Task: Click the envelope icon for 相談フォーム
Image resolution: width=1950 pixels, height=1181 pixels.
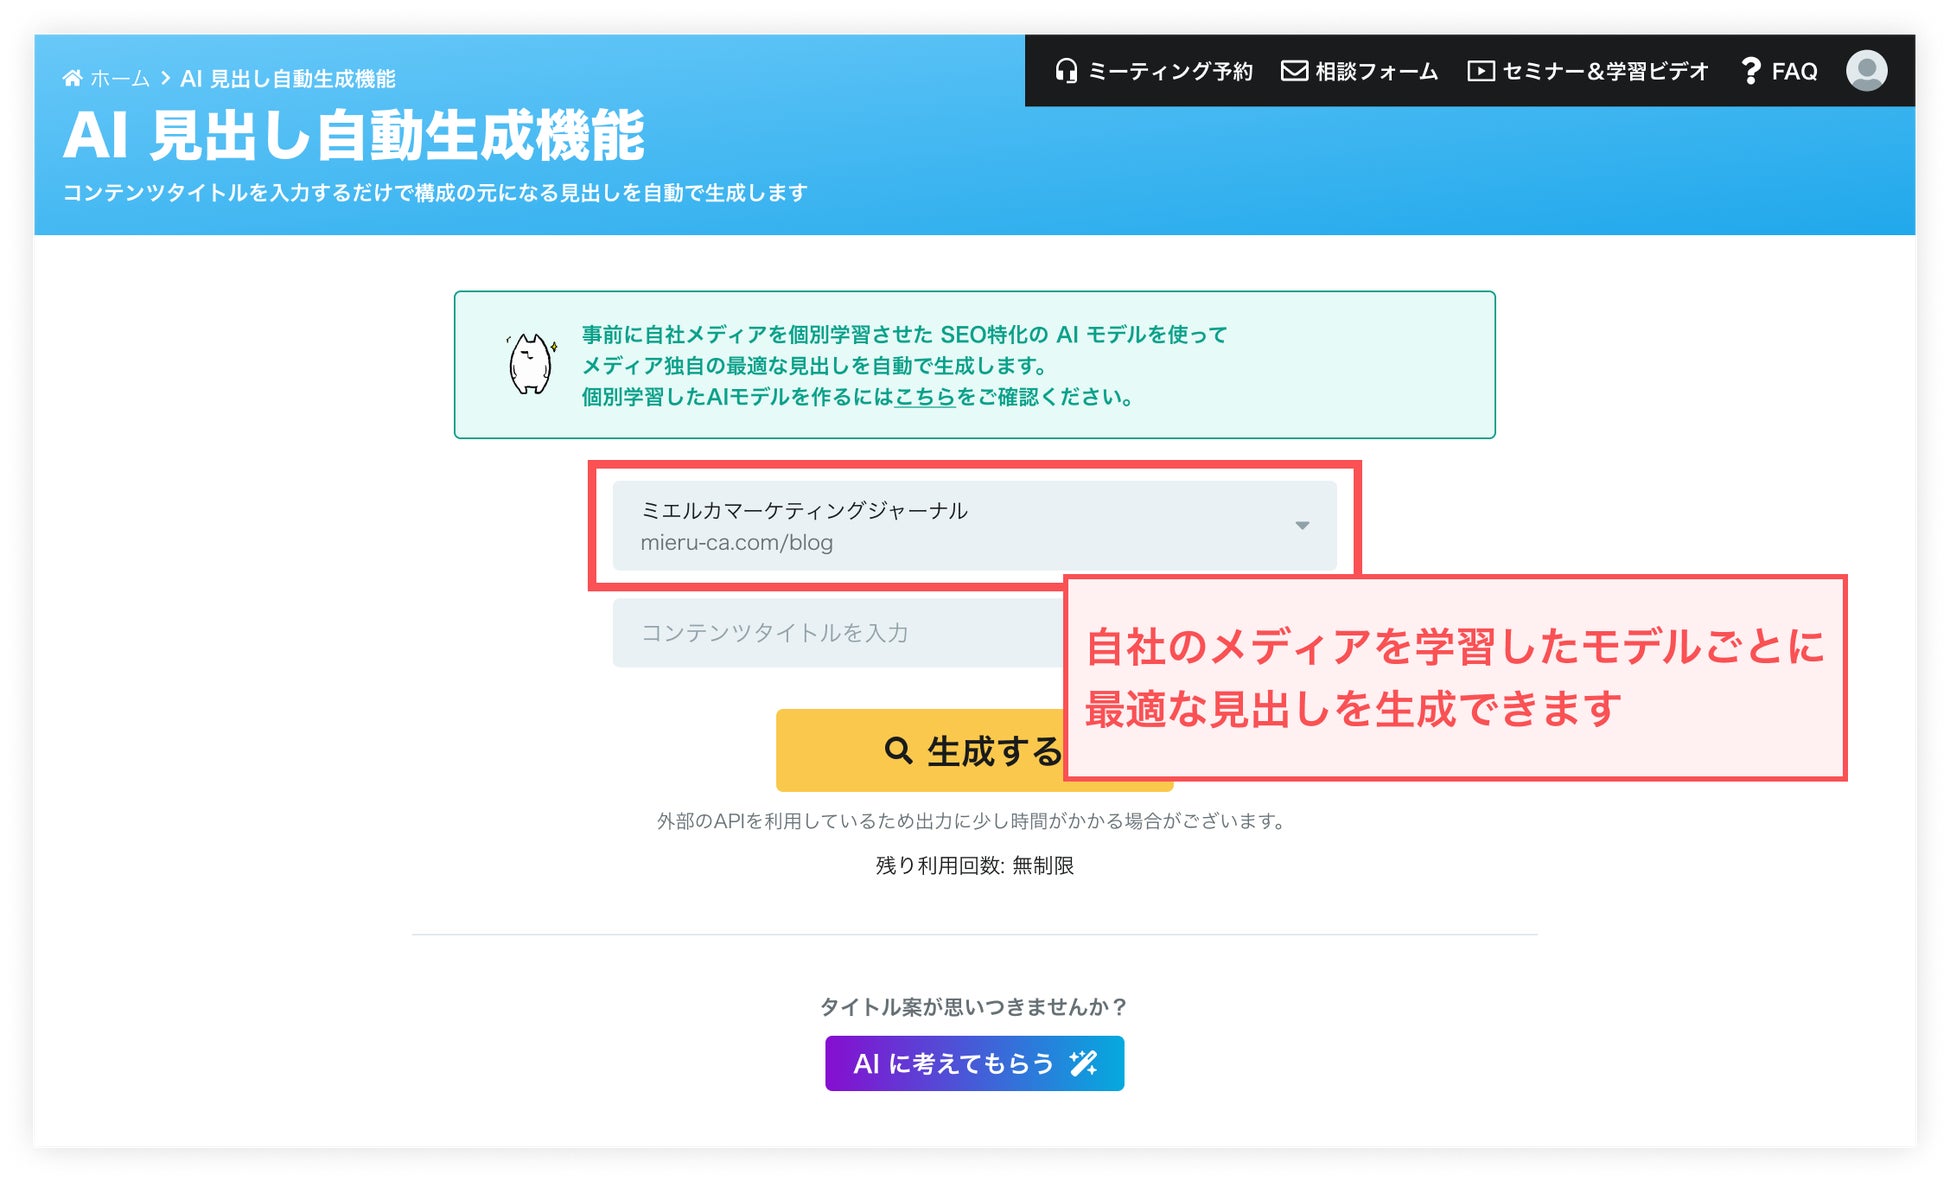Action: [1294, 71]
